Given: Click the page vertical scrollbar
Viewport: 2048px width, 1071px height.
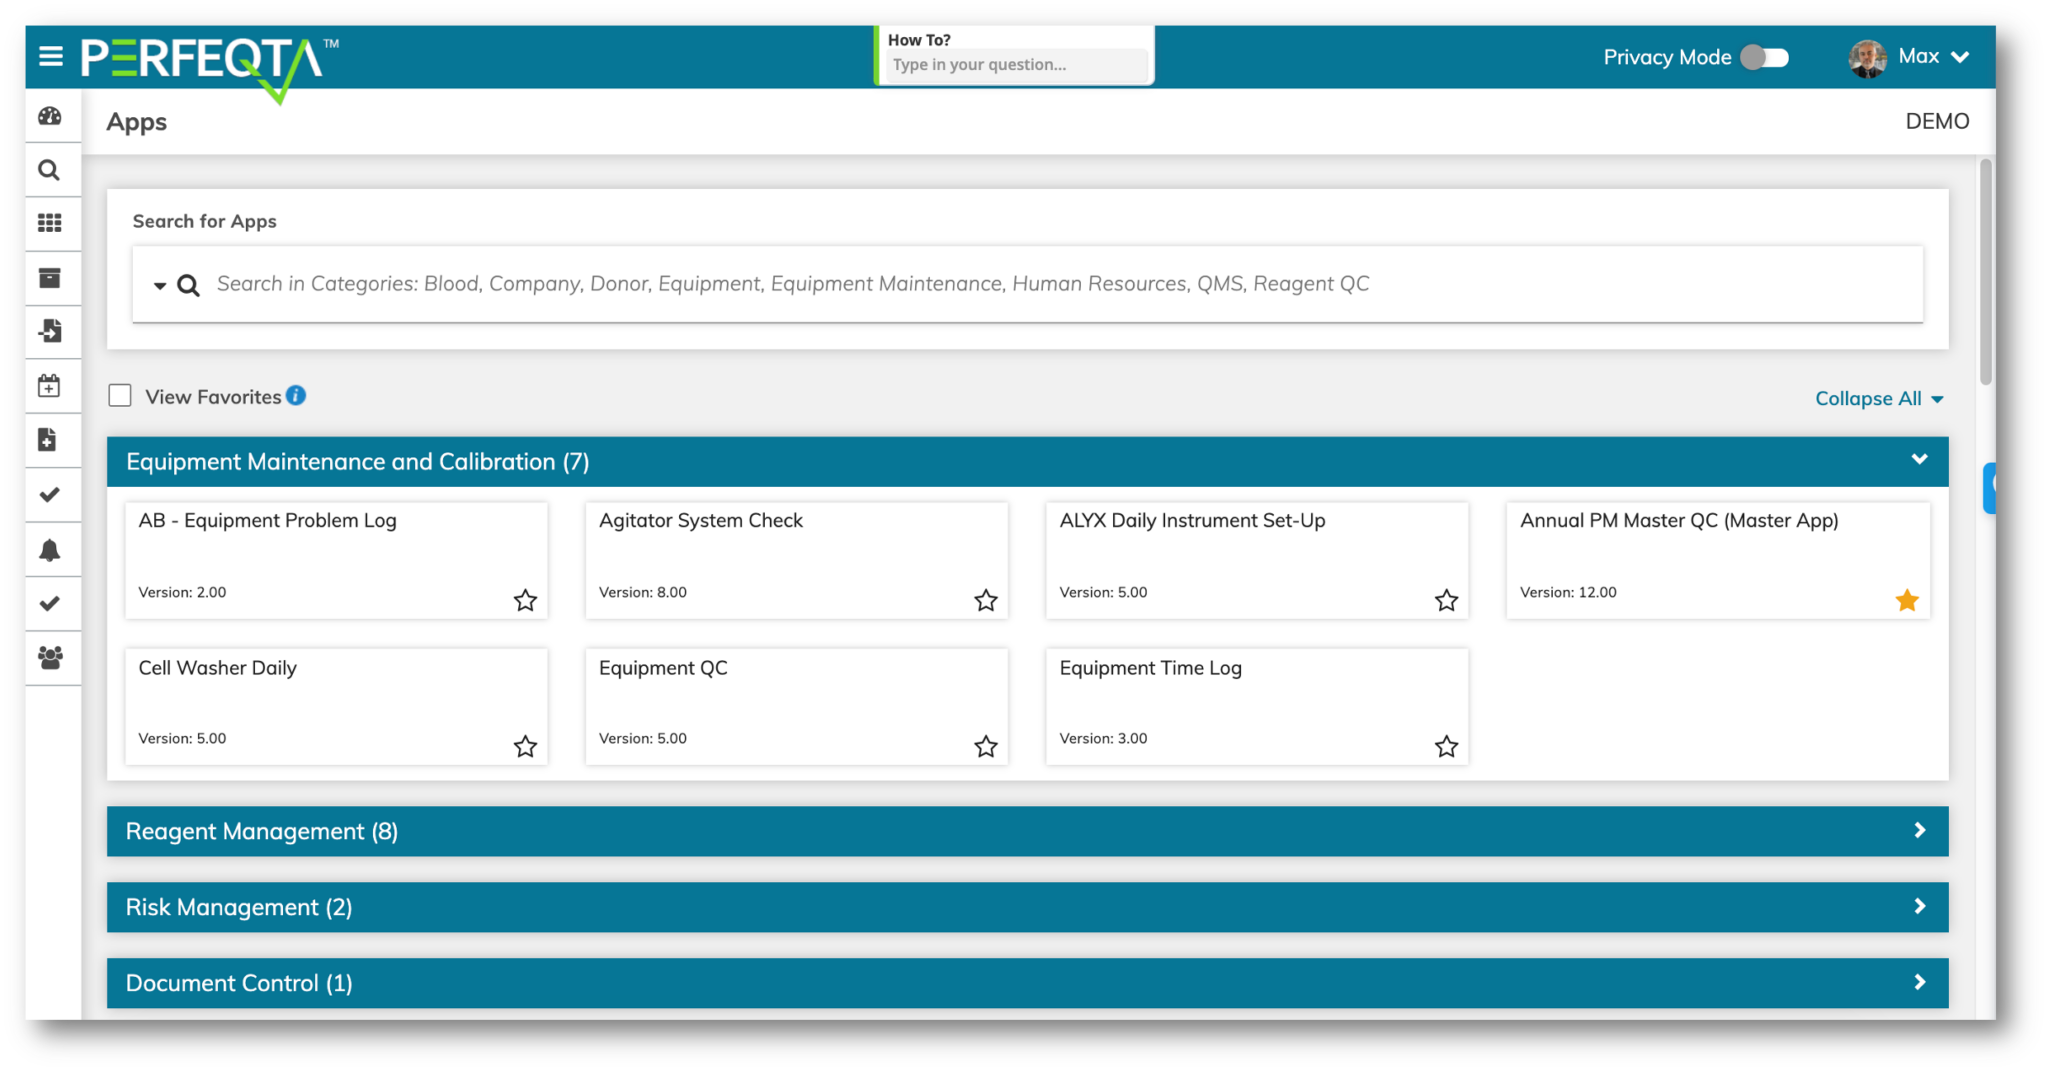Looking at the screenshot, I should click(x=1985, y=272).
